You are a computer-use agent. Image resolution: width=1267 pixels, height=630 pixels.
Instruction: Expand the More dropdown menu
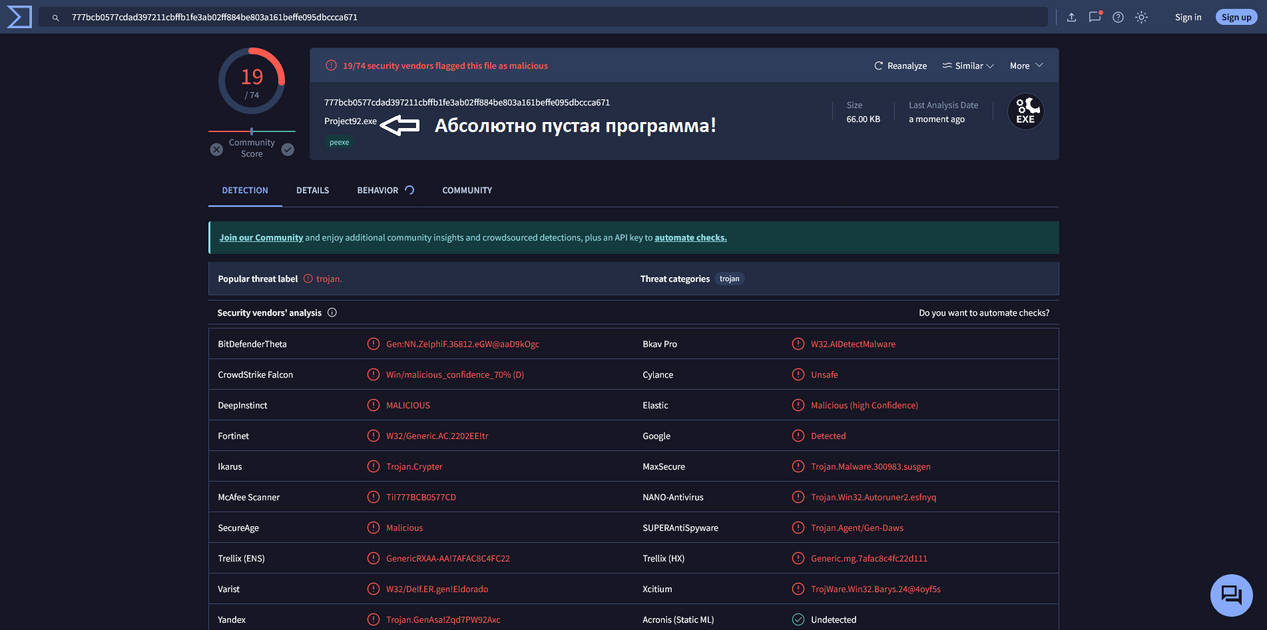point(1026,66)
